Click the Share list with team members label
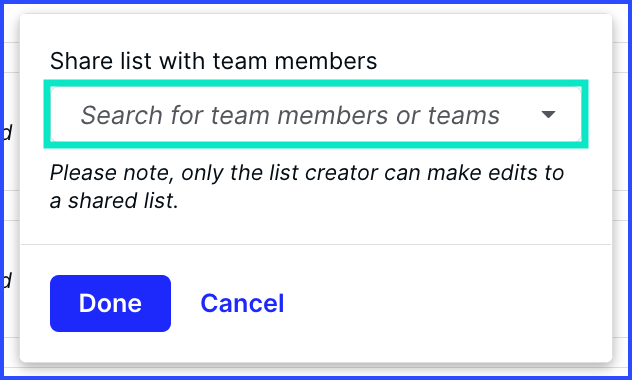 213,61
